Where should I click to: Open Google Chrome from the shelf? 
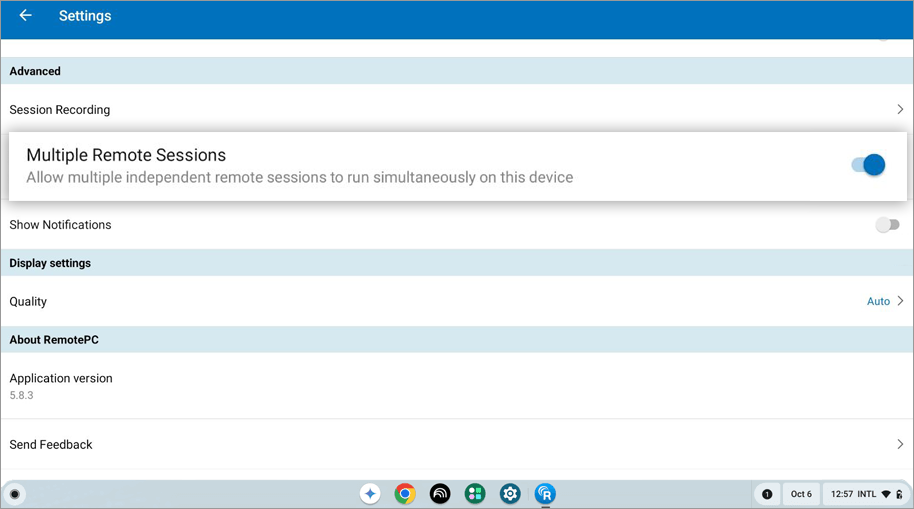(405, 494)
